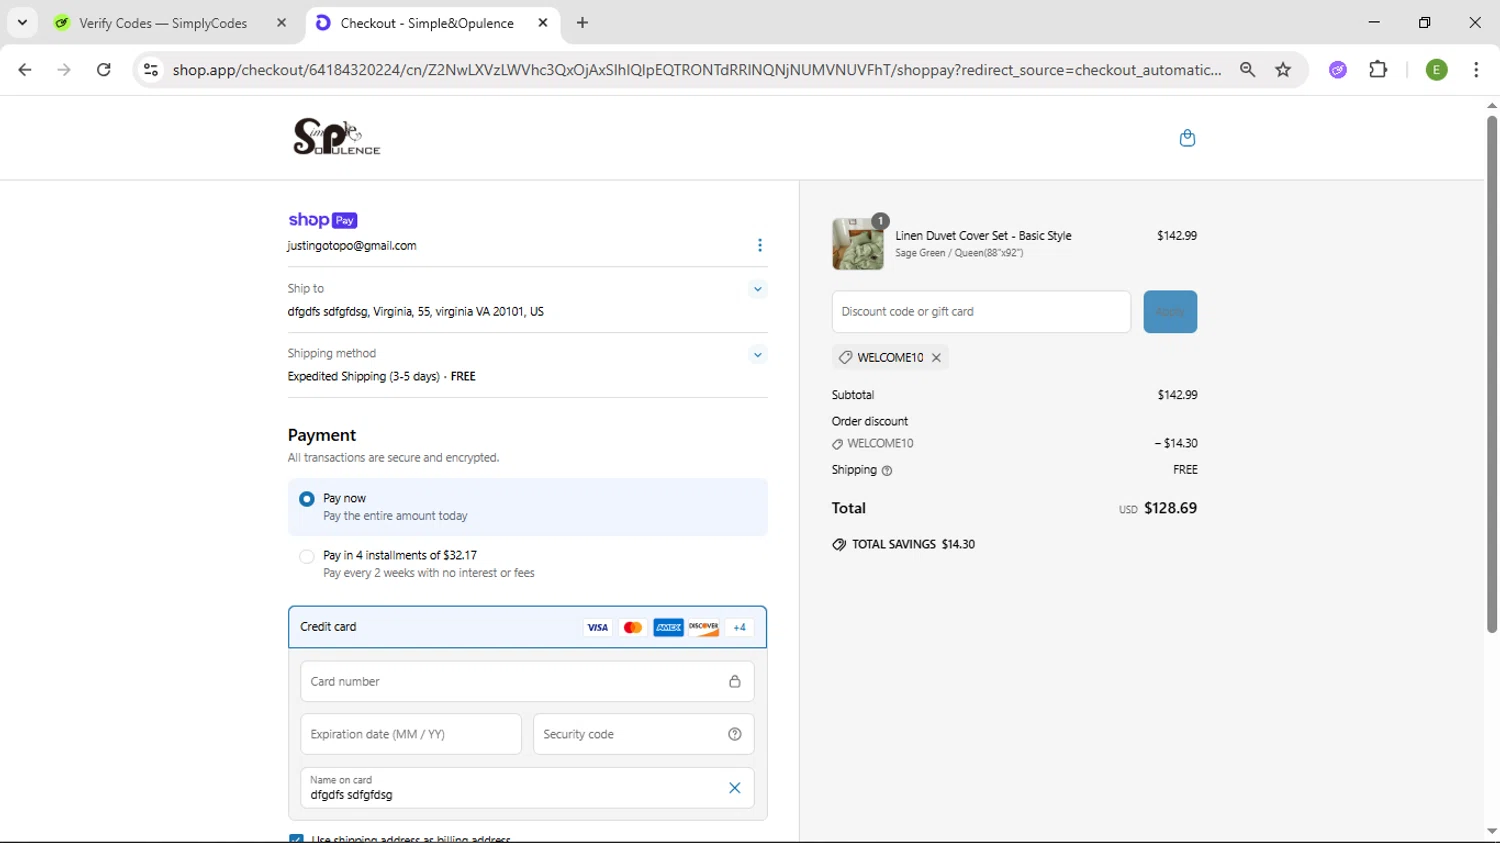Click the Shop Pay logo
The width and height of the screenshot is (1500, 843).
coord(323,220)
